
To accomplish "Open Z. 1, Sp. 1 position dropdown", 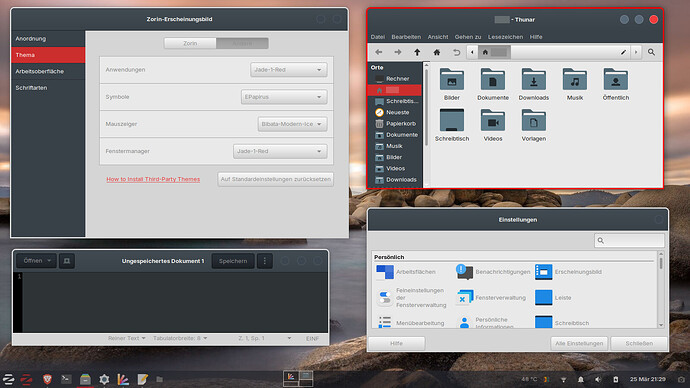I will click(x=264, y=338).
